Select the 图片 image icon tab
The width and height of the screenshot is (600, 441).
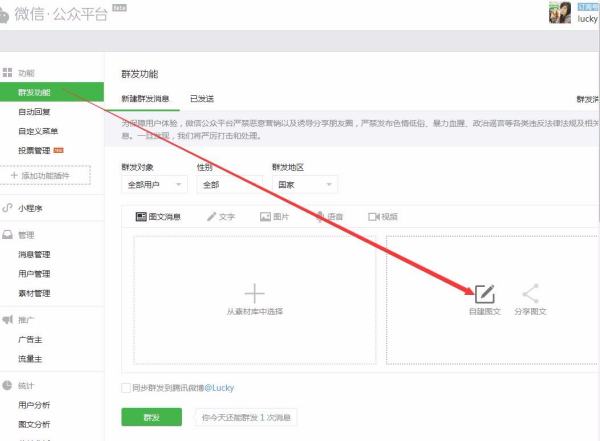265,217
